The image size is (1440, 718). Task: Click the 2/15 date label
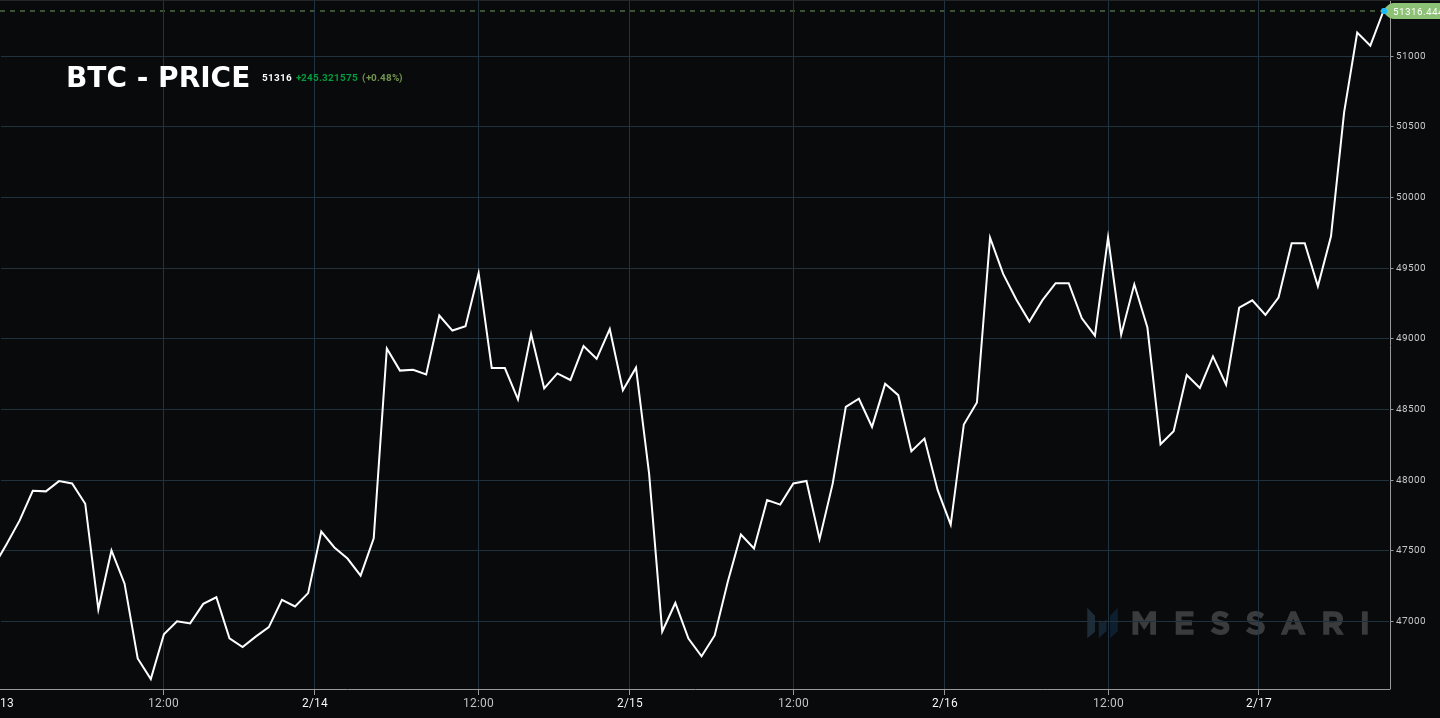pos(629,703)
